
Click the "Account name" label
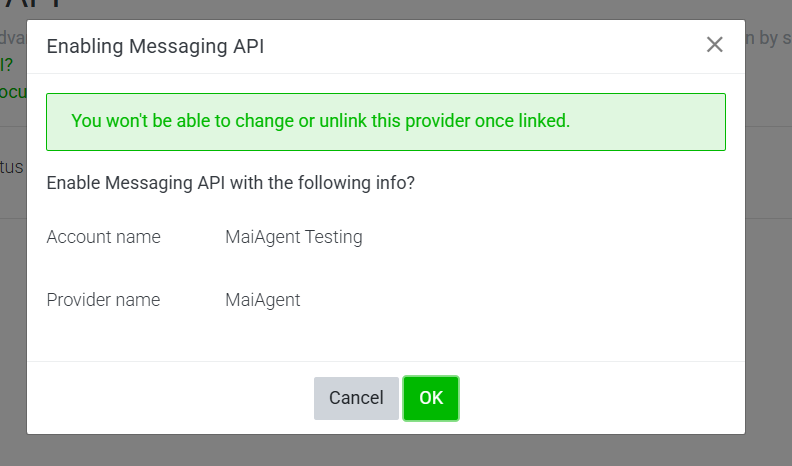[x=104, y=237]
